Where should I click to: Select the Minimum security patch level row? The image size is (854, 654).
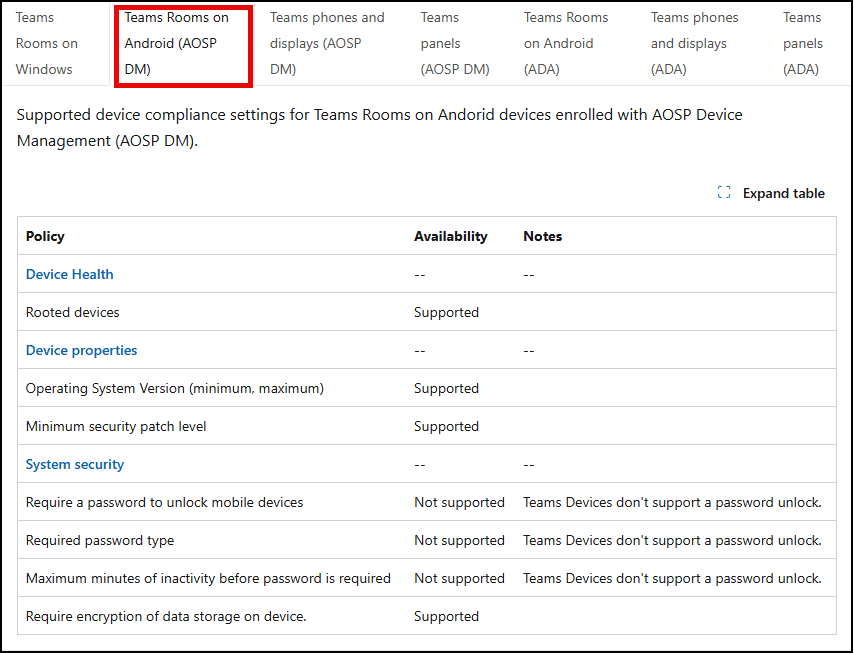pos(116,426)
